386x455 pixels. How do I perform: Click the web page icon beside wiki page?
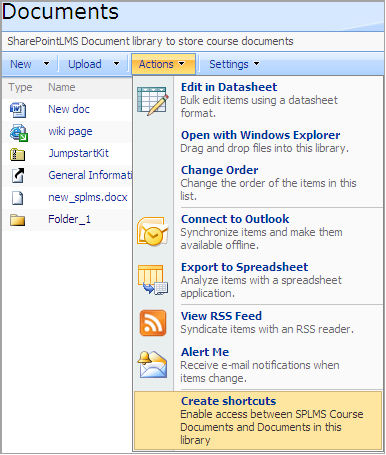pos(19,132)
